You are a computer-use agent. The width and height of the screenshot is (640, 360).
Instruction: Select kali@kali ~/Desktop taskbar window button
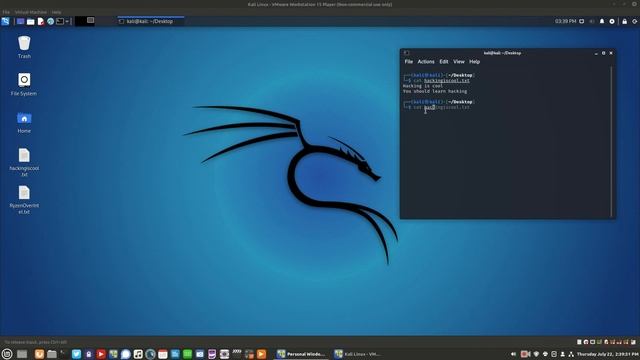tap(151, 21)
